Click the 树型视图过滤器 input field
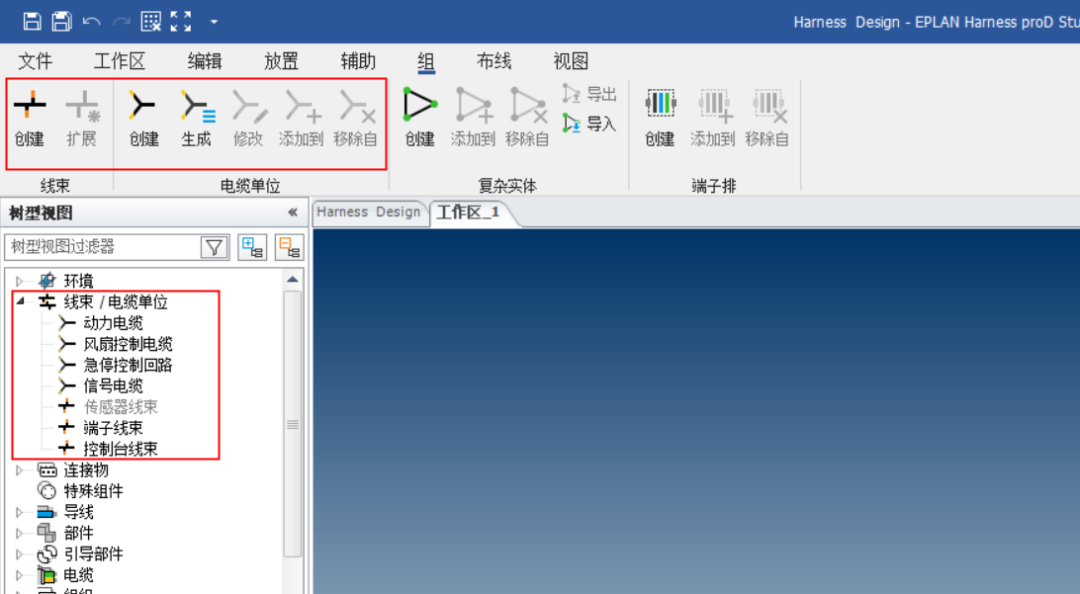The image size is (1080, 594). [x=102, y=247]
